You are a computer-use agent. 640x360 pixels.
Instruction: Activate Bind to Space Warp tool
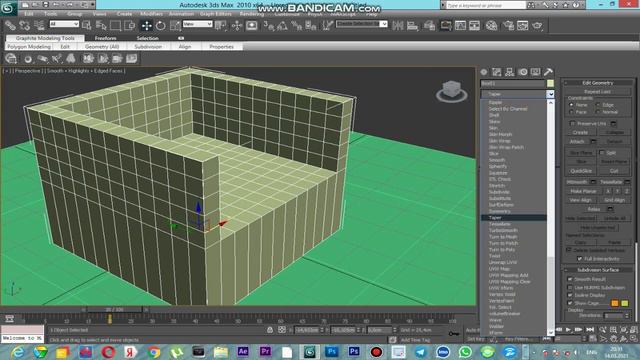point(39,26)
